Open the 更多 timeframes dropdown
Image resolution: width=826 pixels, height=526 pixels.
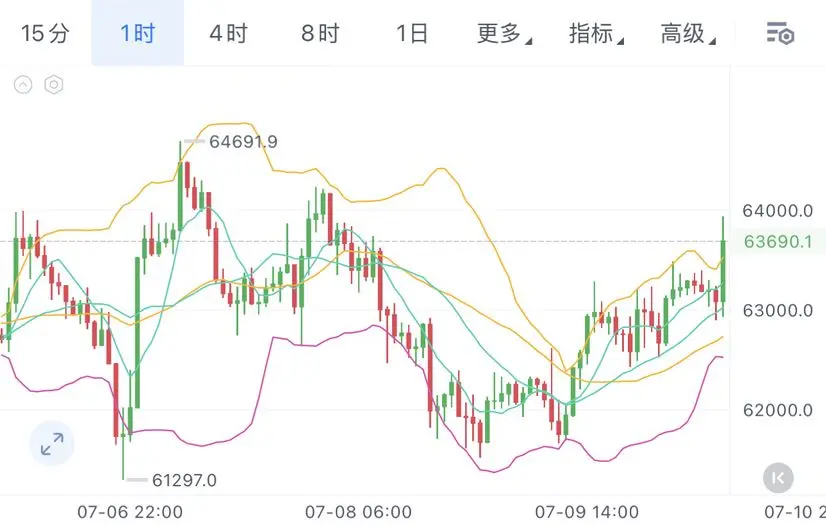[504, 33]
